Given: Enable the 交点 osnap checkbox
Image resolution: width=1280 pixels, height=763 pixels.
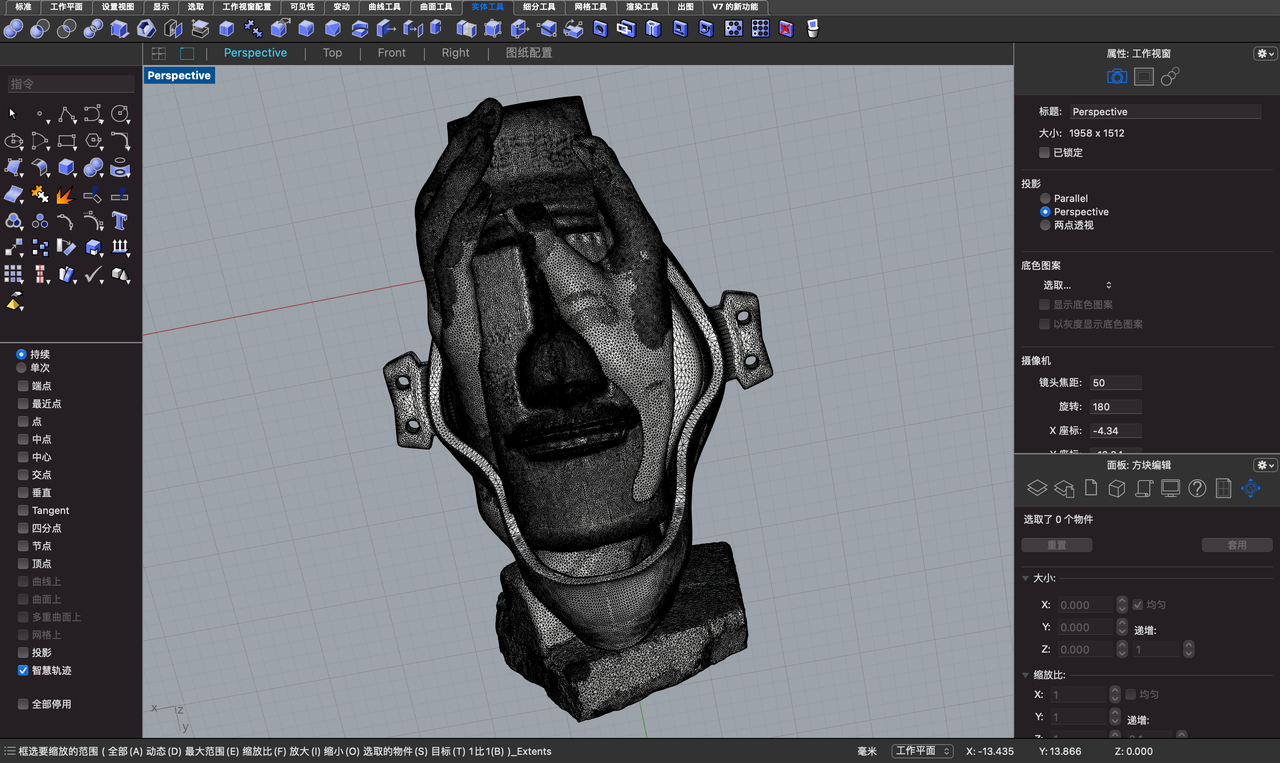Looking at the screenshot, I should (x=23, y=475).
